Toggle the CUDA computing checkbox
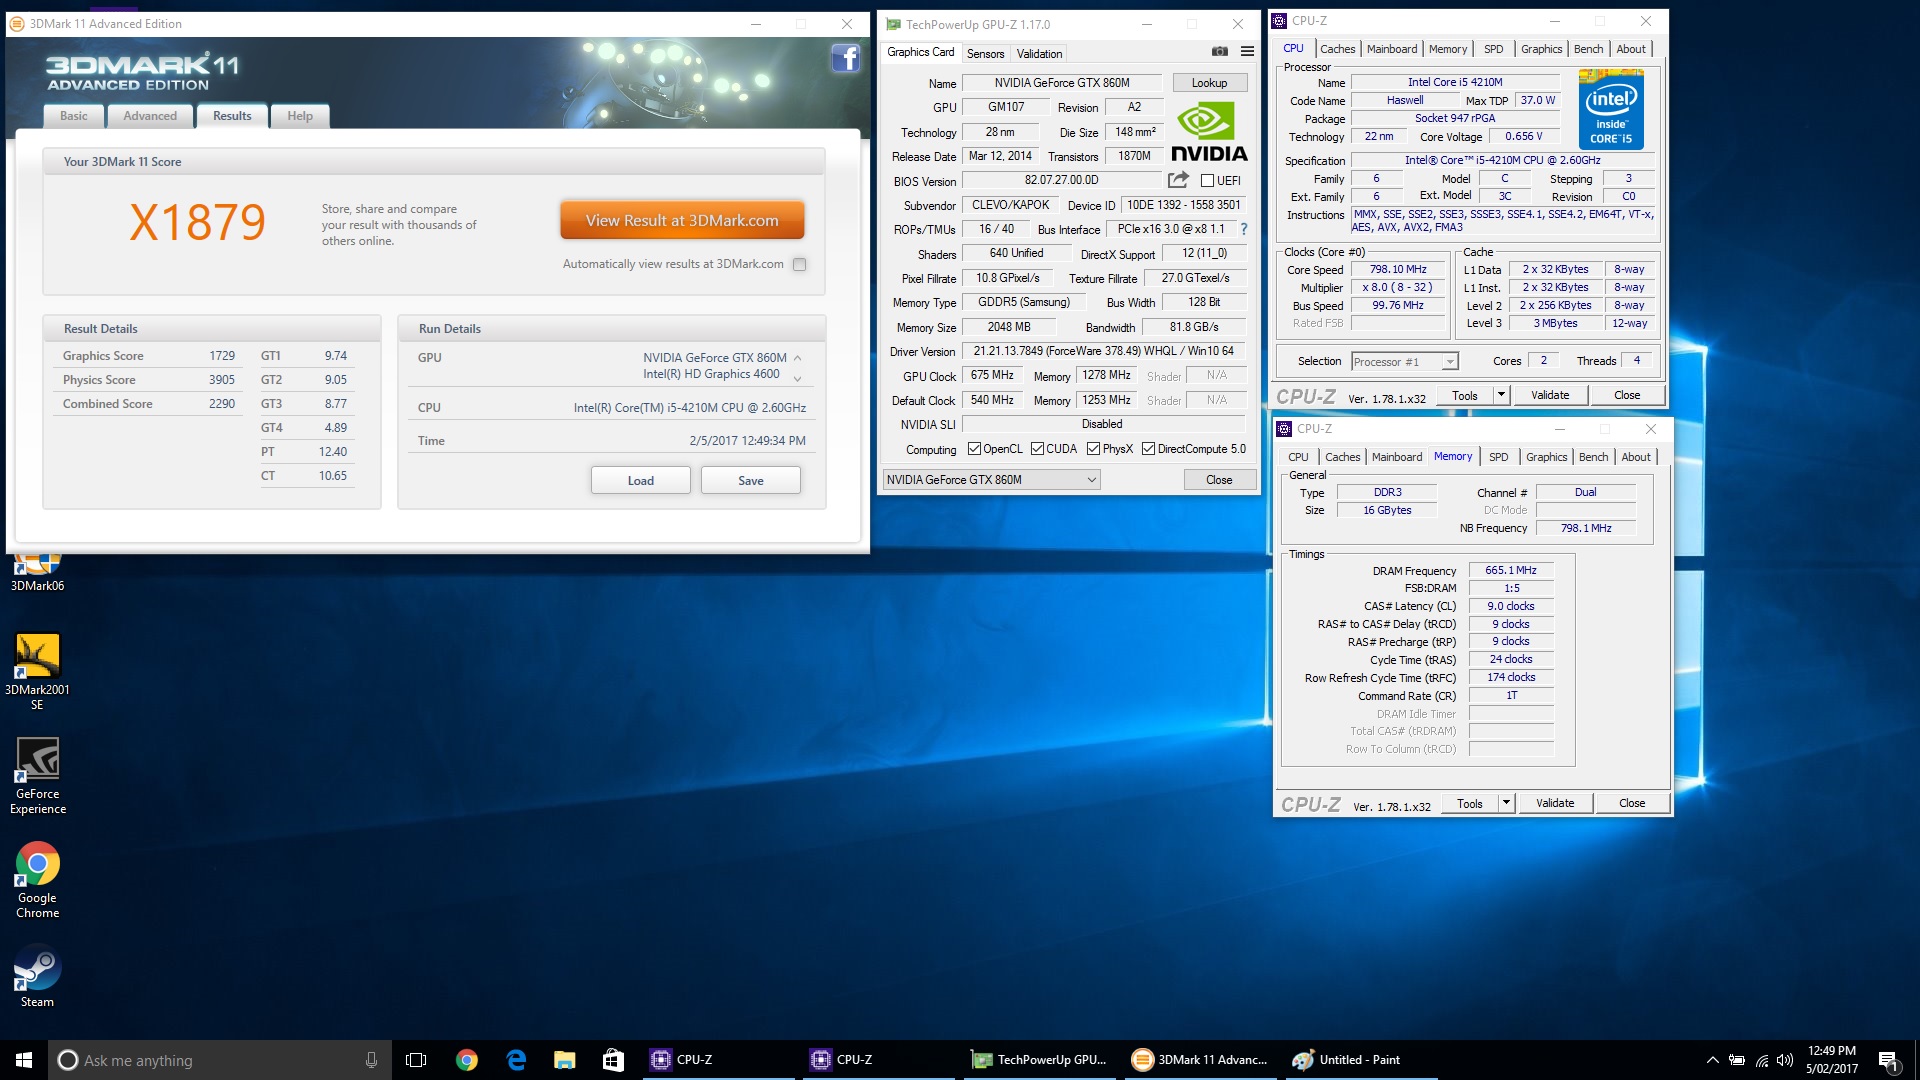 [1037, 449]
